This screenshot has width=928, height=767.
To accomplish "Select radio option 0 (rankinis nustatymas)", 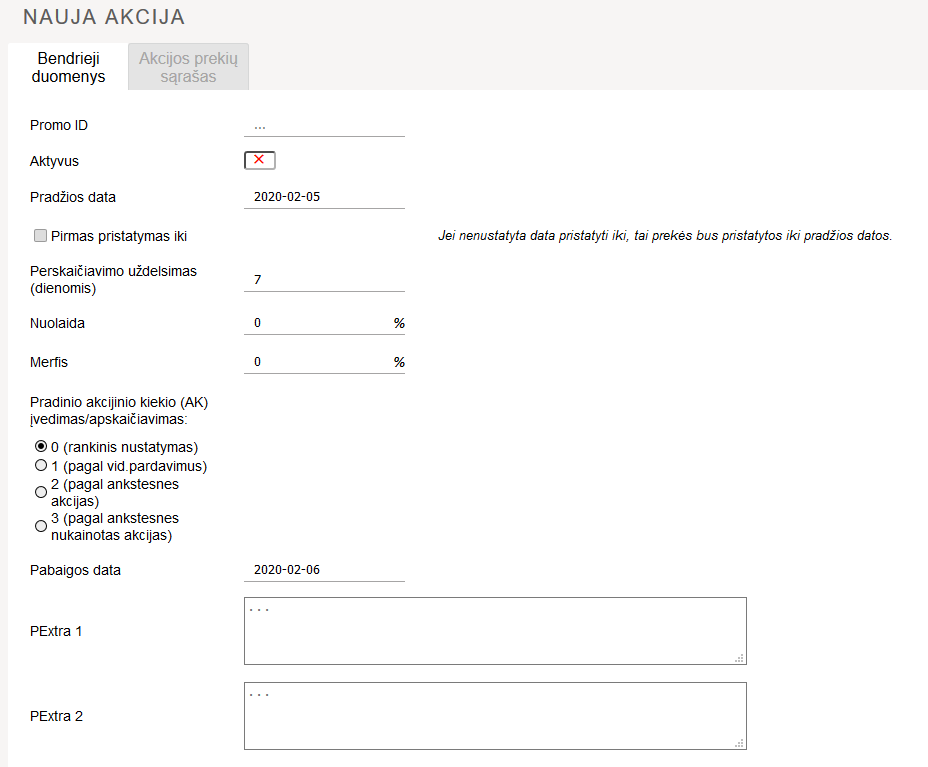I will pyautogui.click(x=41, y=446).
